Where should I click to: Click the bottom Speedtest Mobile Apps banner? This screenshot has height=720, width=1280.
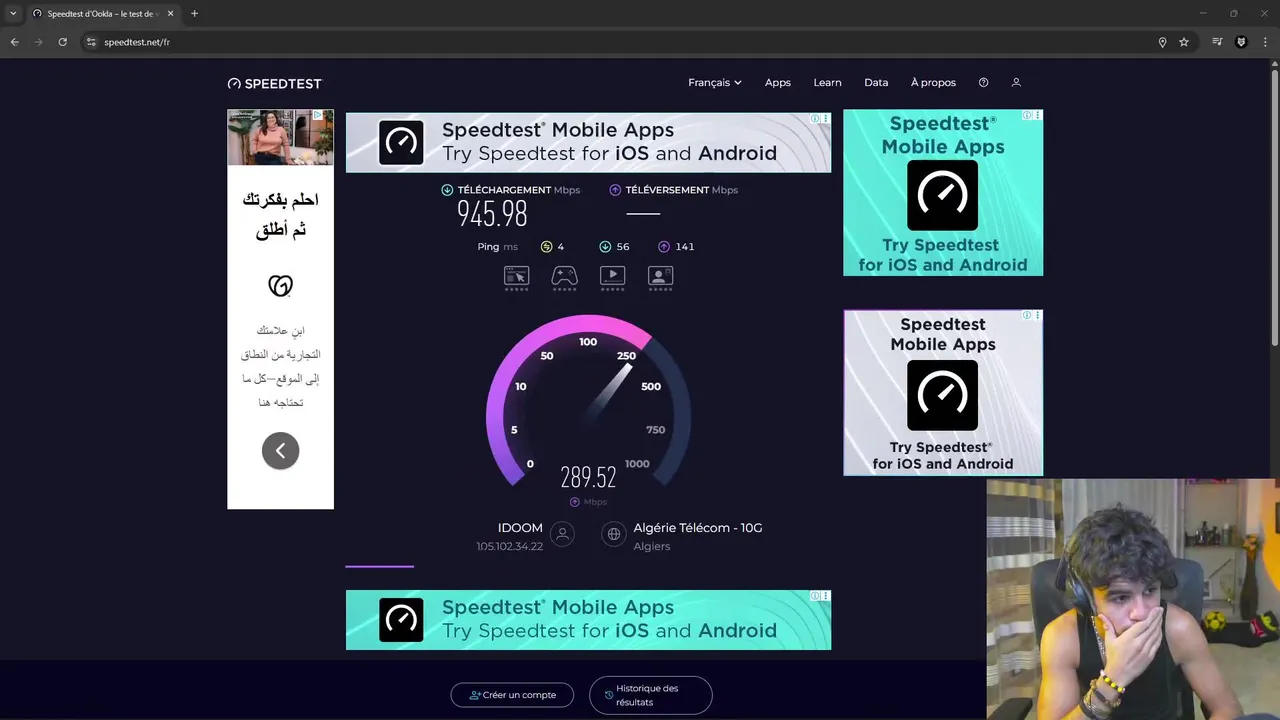(x=588, y=620)
